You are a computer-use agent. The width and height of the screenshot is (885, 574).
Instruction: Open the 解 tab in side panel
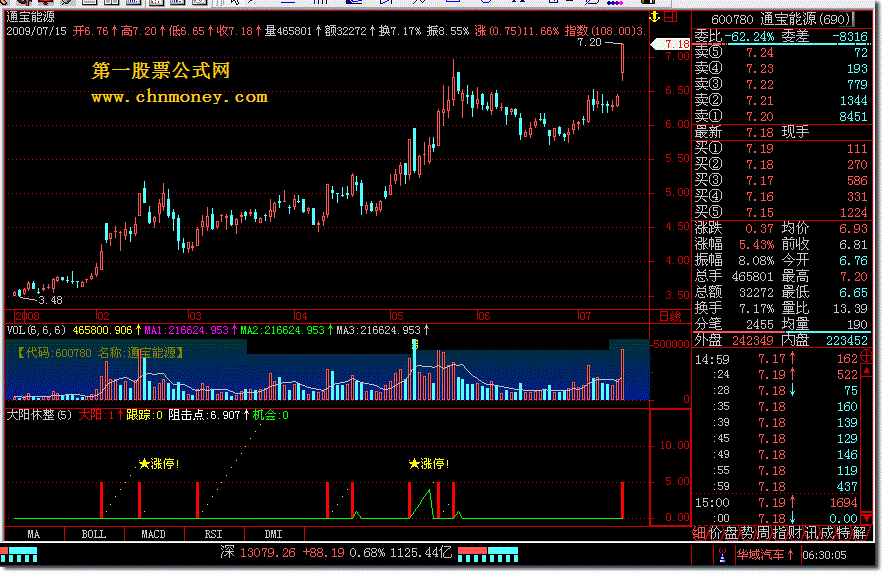pyautogui.click(x=860, y=533)
